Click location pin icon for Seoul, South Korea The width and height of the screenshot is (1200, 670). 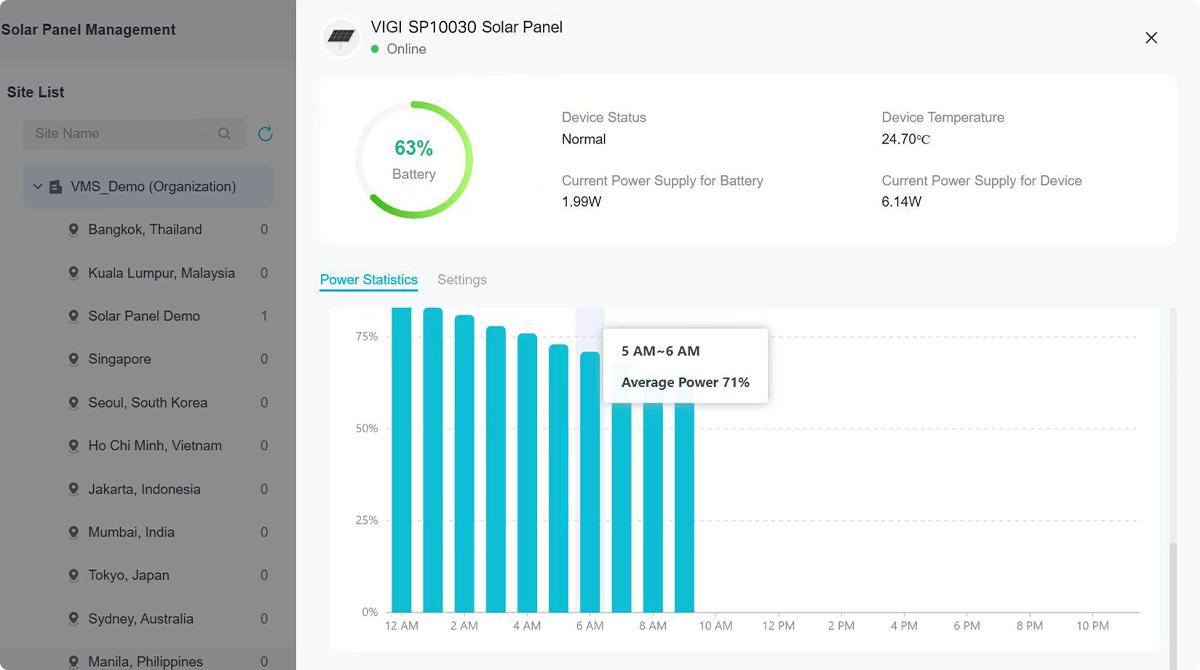pyautogui.click(x=73, y=403)
